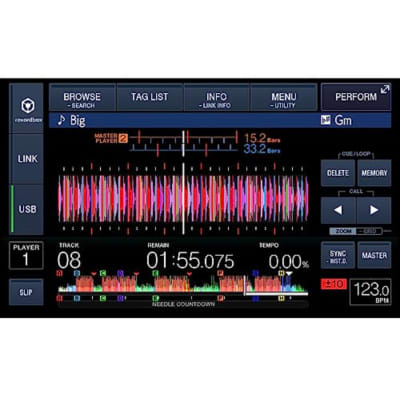
Task: Call the next cue with right arrow
Action: click(x=374, y=210)
